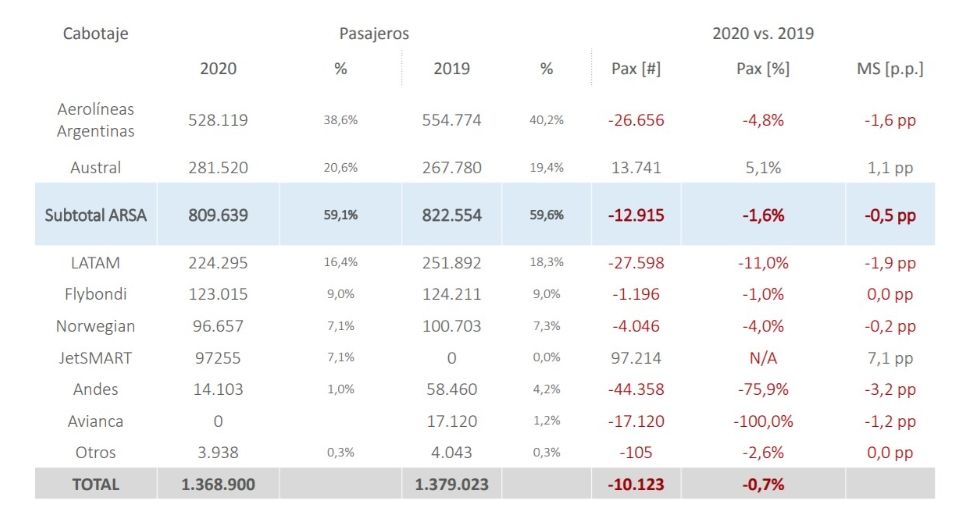
Task: Click the 1.368.900 total passengers cell
Action: click(x=218, y=484)
